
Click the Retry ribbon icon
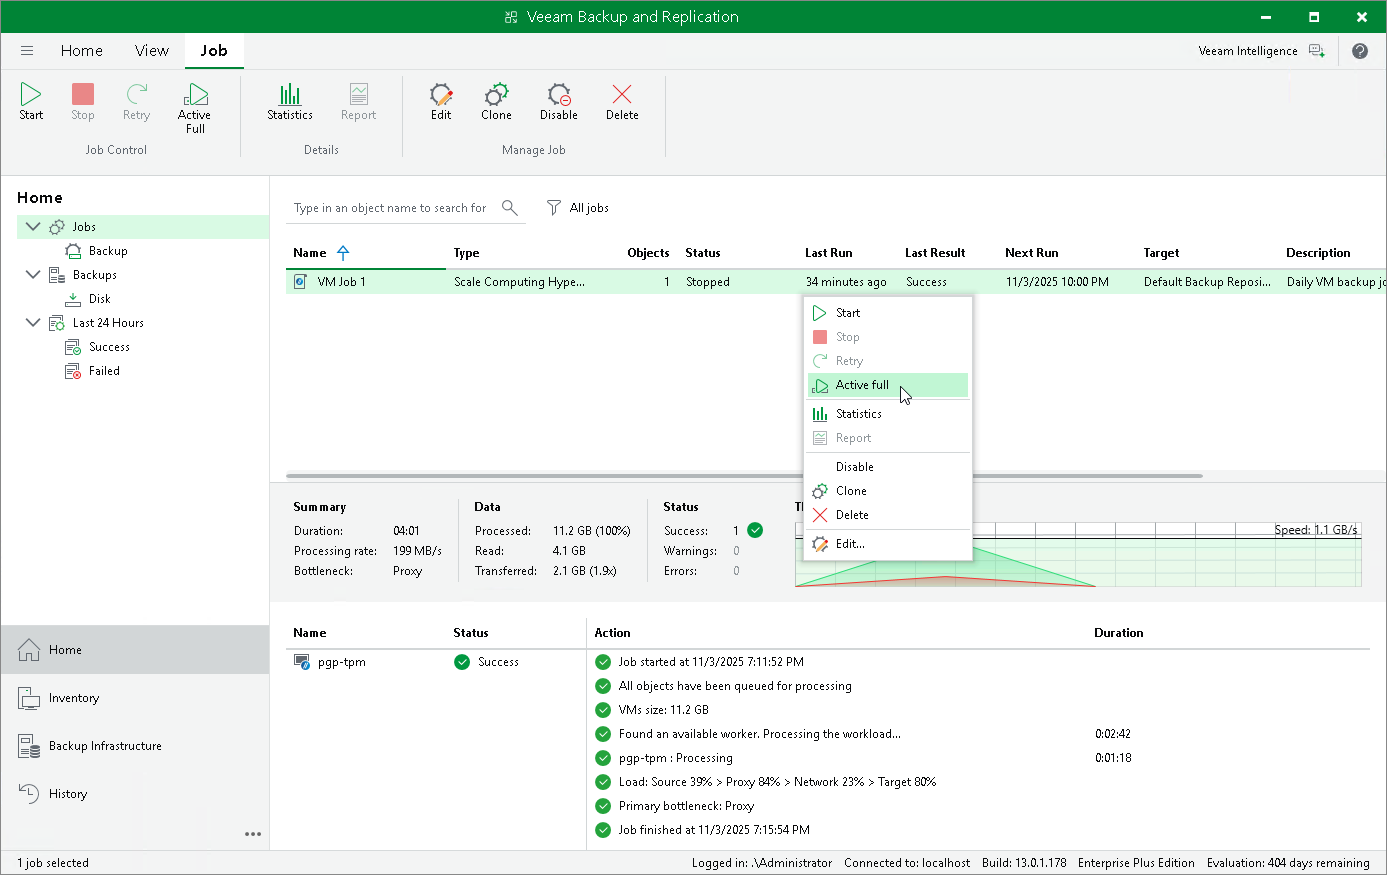click(137, 94)
